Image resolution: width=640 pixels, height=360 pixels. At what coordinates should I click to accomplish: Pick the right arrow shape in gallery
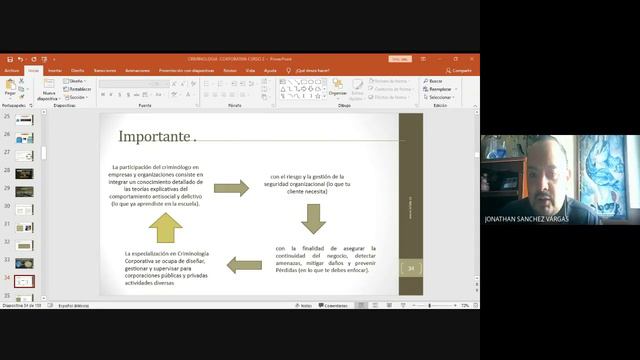pos(304,89)
